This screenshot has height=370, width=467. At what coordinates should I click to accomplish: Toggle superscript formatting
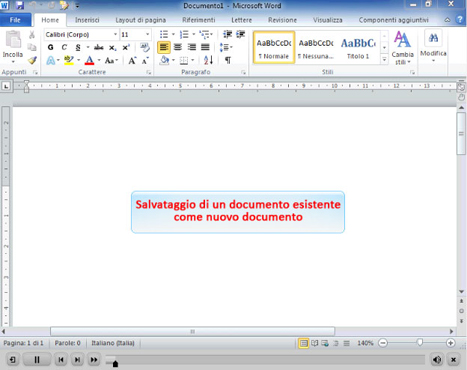click(126, 47)
